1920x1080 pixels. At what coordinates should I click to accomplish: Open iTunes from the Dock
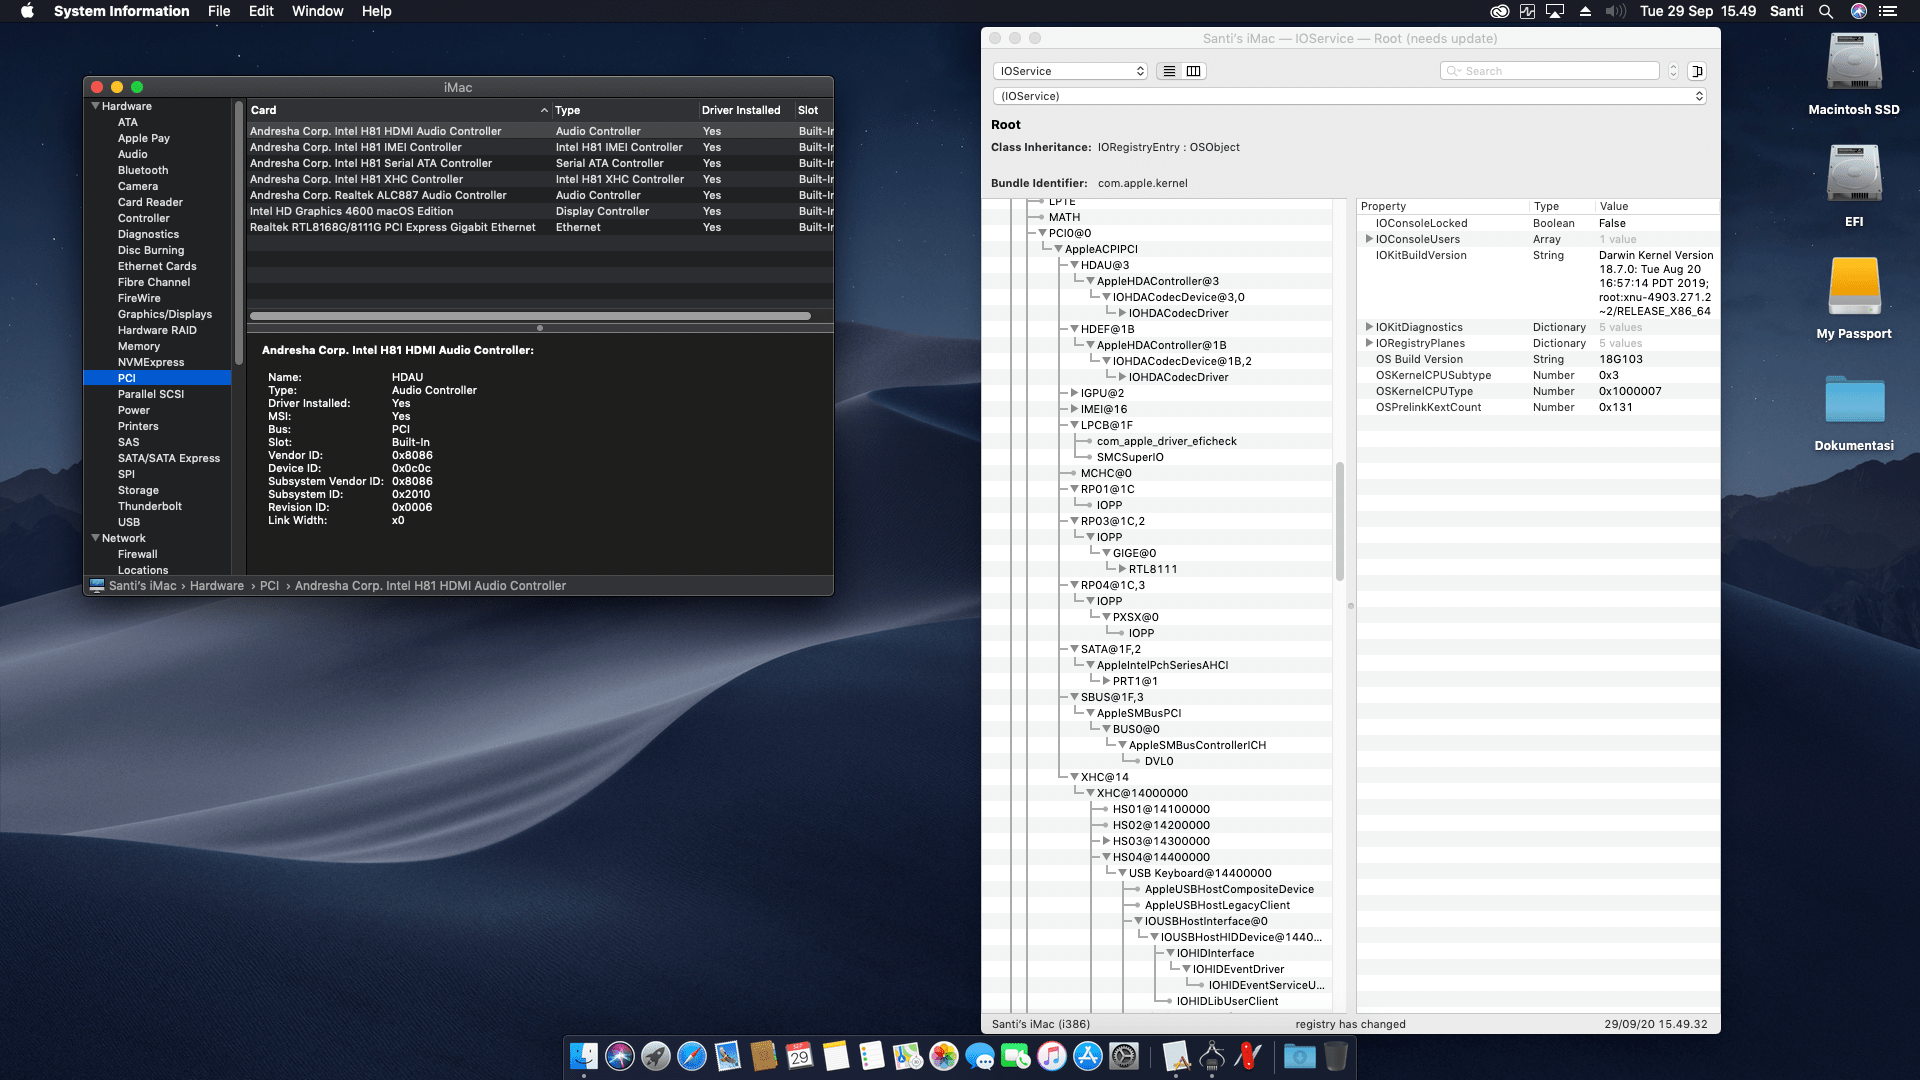[1051, 1057]
